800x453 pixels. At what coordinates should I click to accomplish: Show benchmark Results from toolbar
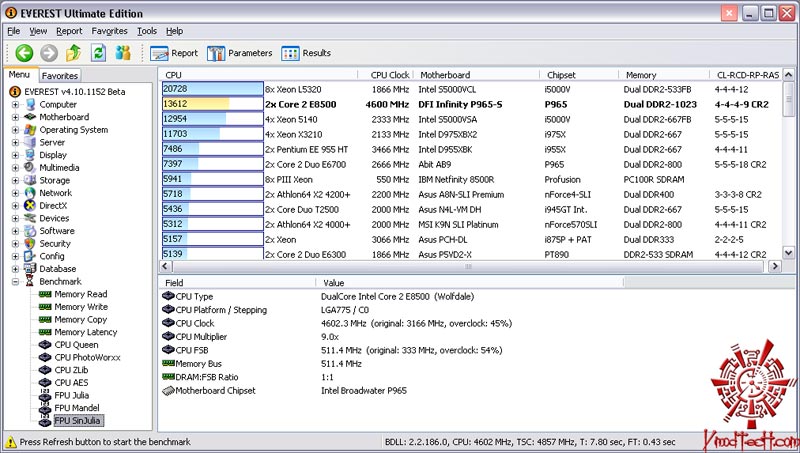(x=306, y=53)
